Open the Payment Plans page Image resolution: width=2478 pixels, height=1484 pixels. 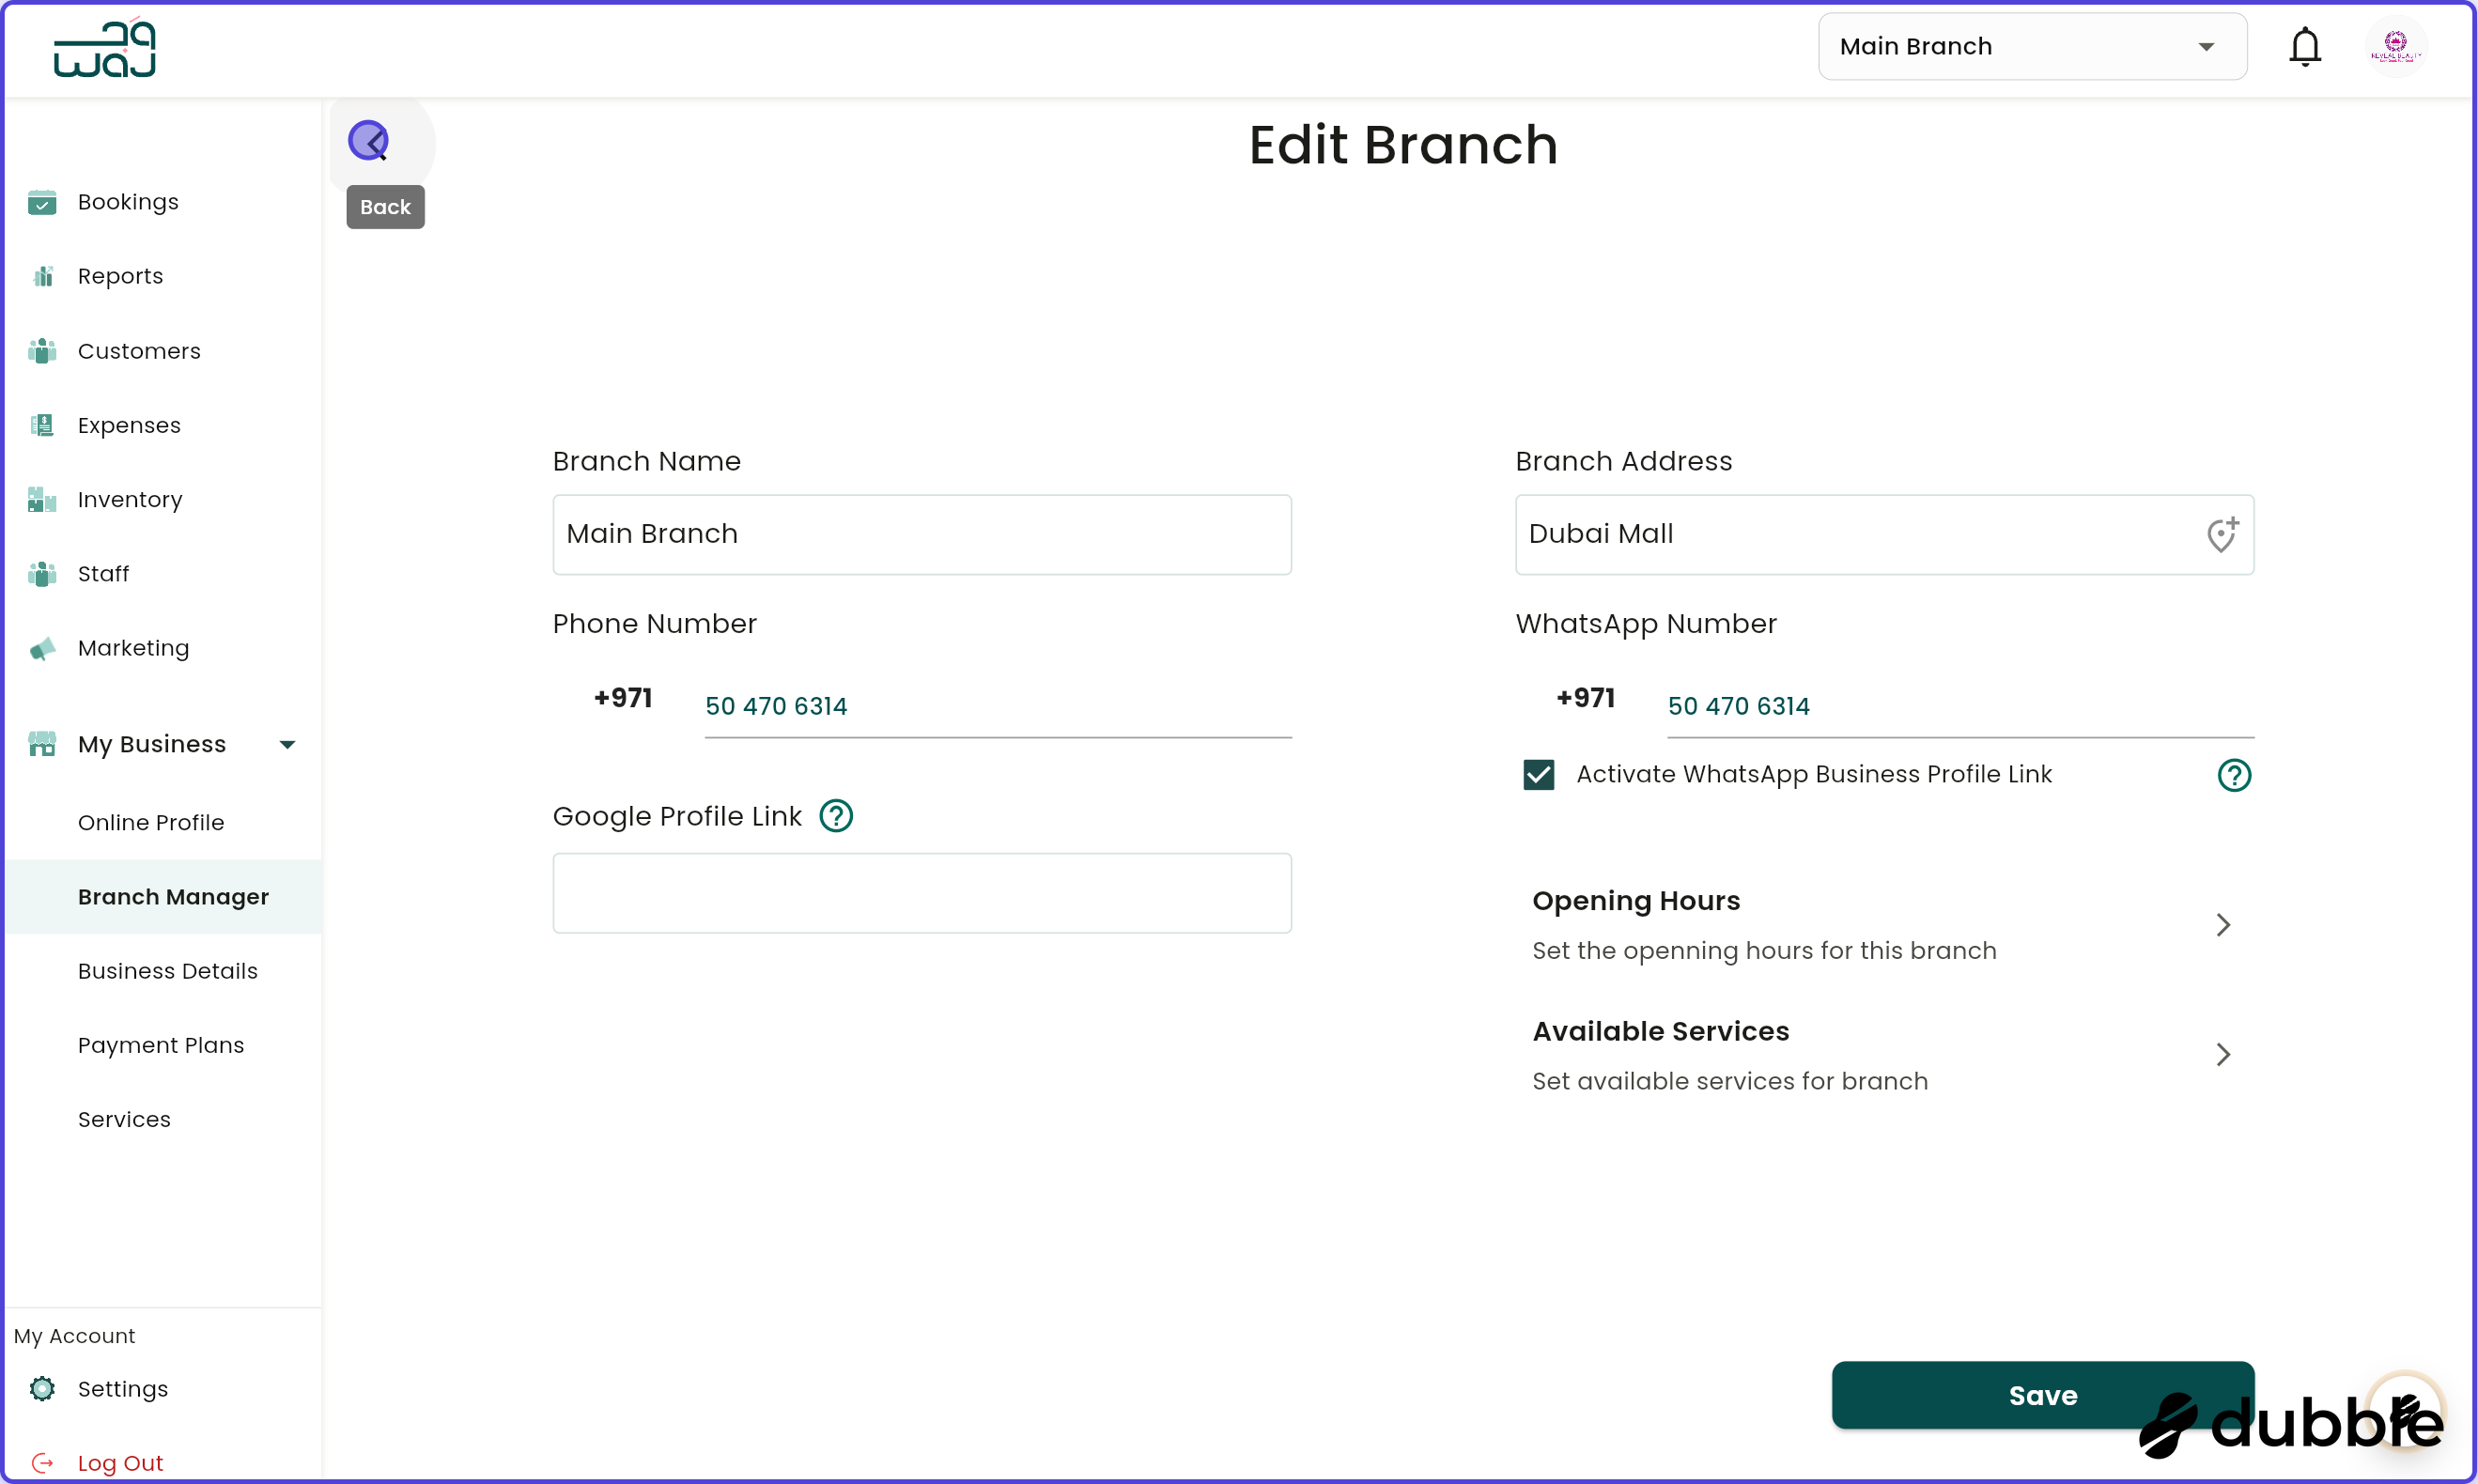161,1044
